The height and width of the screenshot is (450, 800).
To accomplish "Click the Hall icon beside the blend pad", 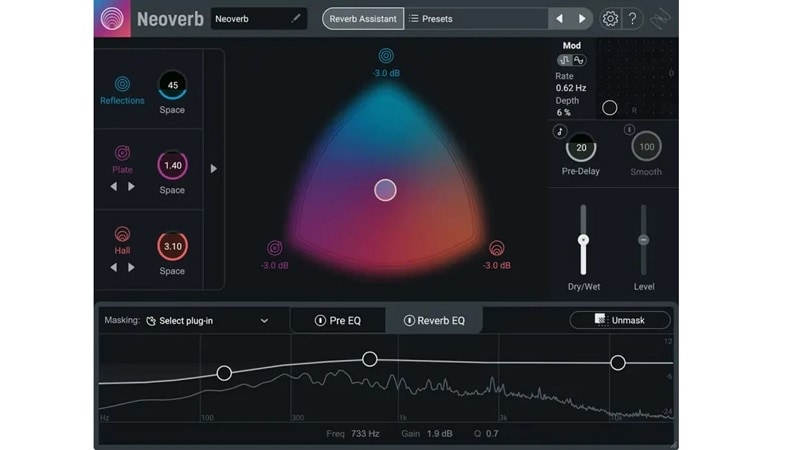I will [496, 248].
